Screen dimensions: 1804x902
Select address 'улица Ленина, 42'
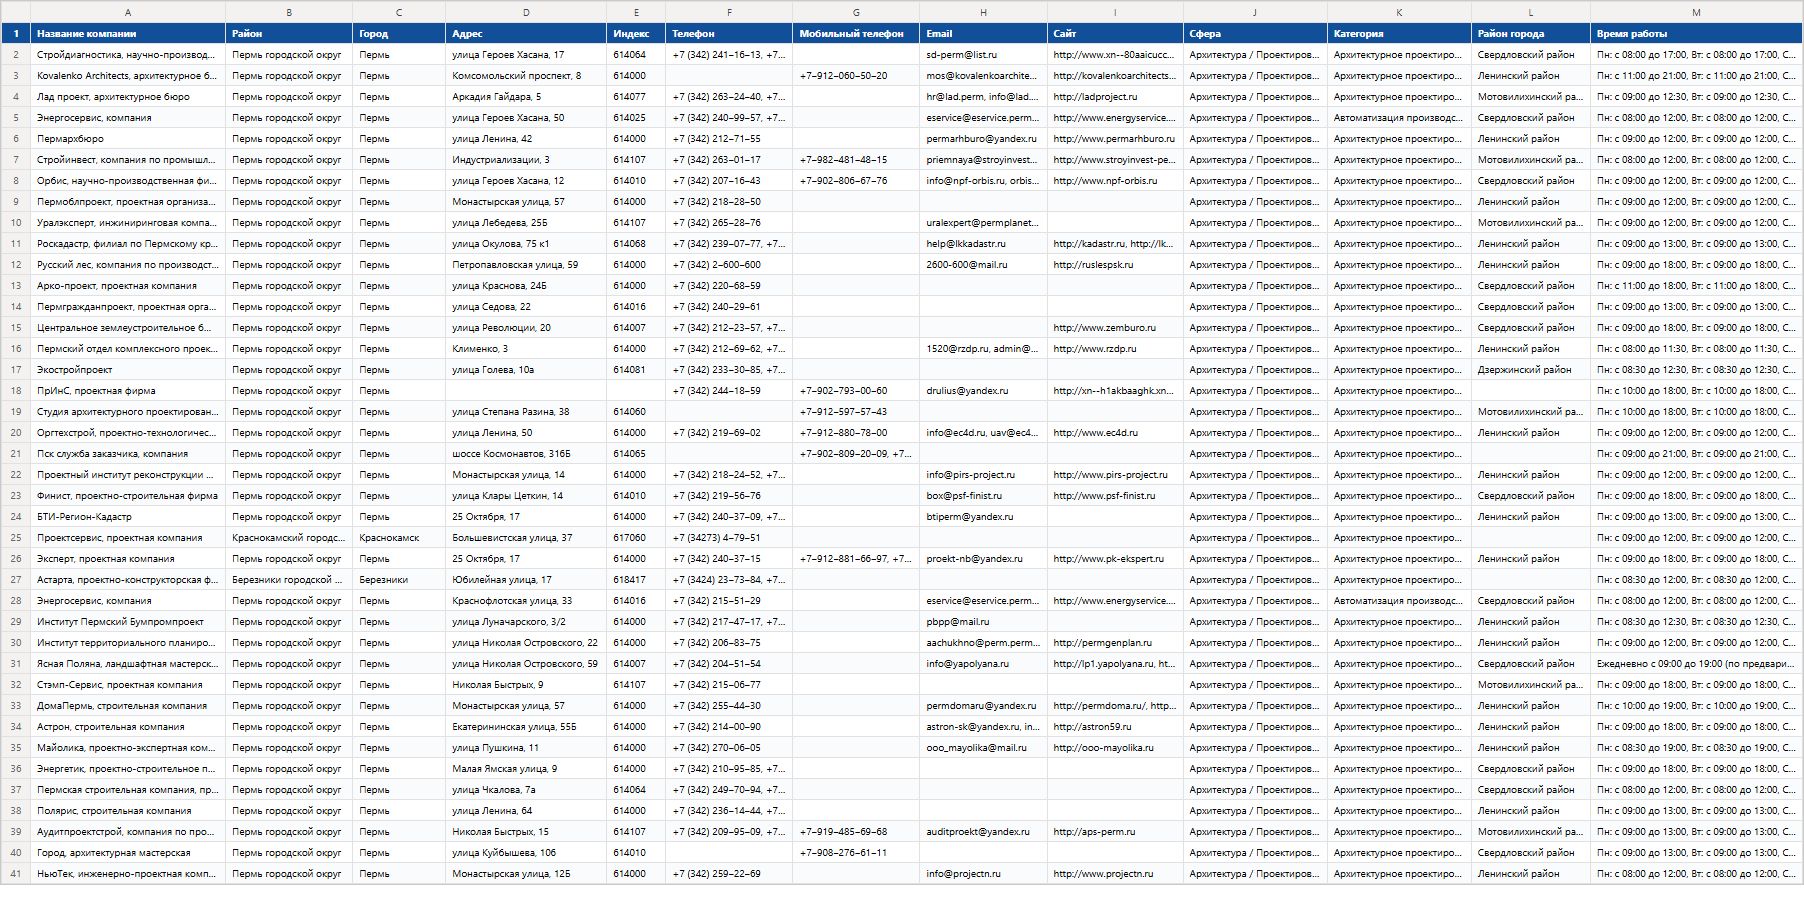pos(526,138)
